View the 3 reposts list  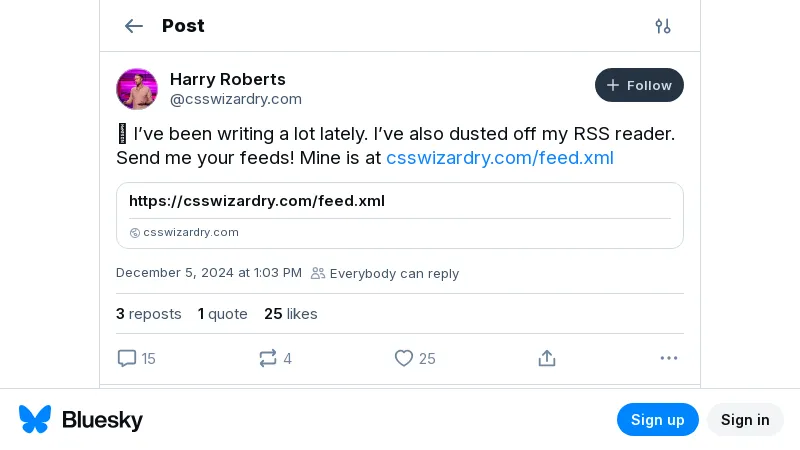148,313
